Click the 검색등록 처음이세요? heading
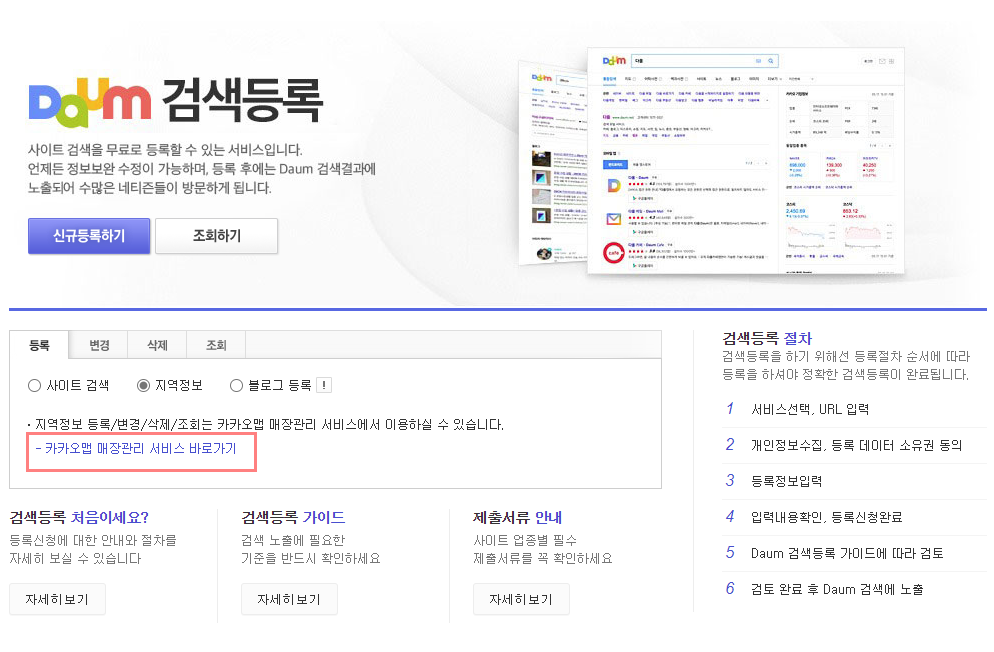 point(79,517)
